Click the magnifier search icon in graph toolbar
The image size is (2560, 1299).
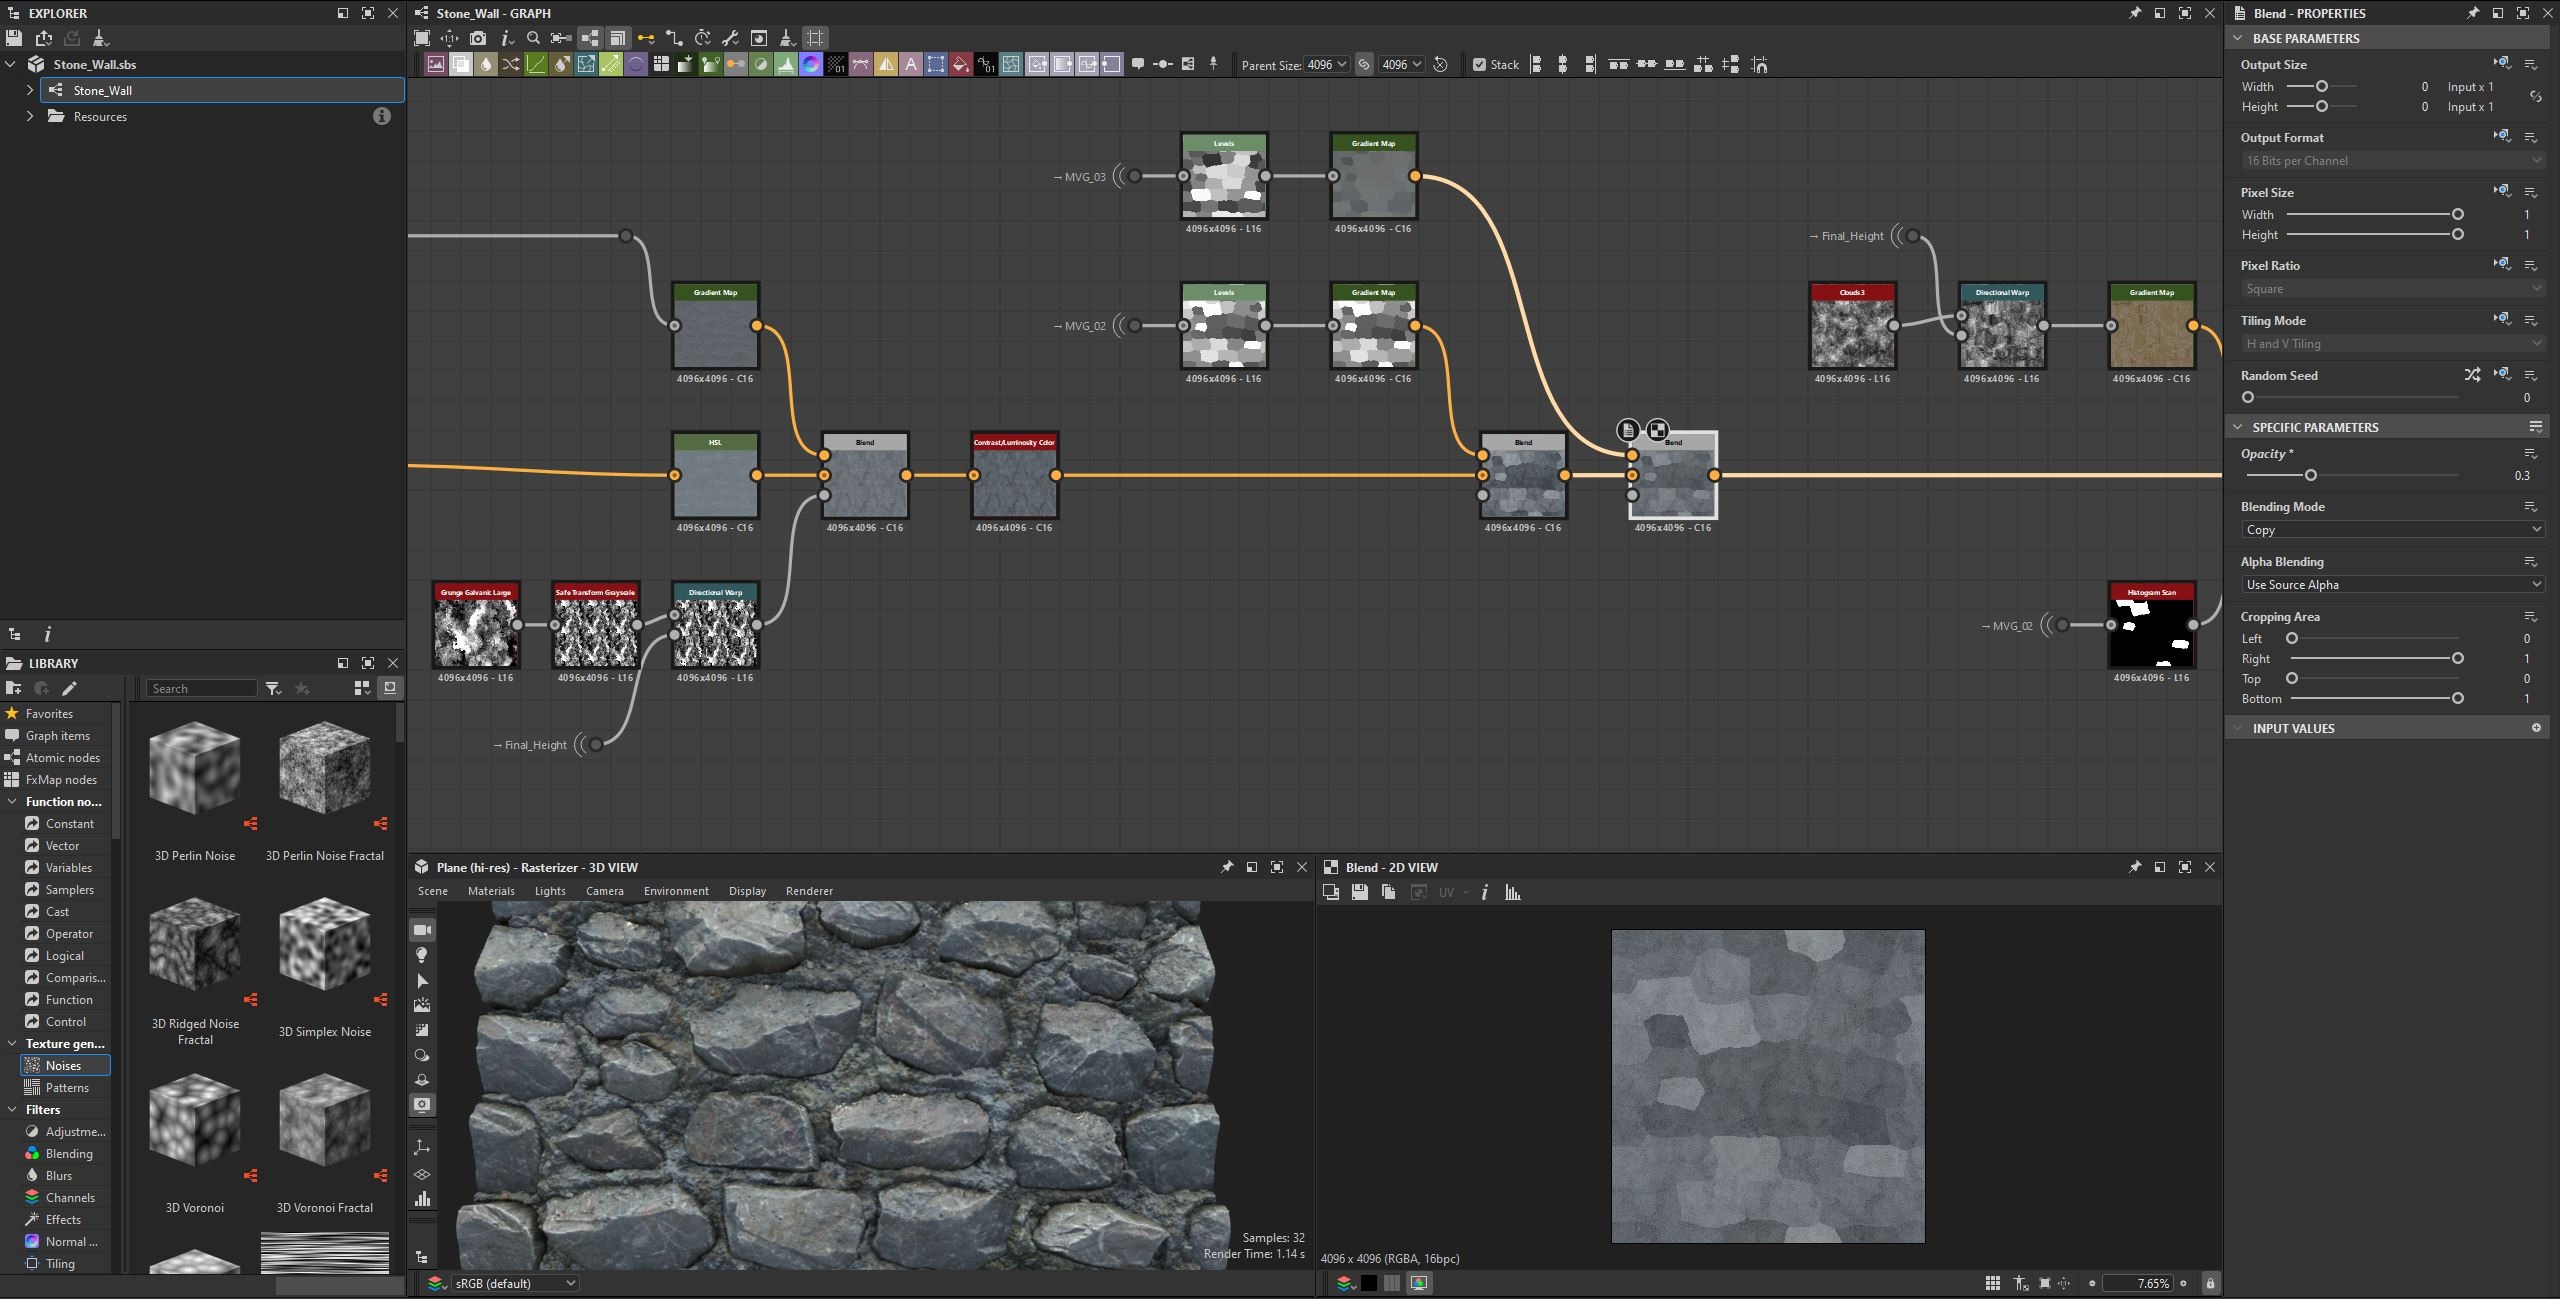coord(533,38)
